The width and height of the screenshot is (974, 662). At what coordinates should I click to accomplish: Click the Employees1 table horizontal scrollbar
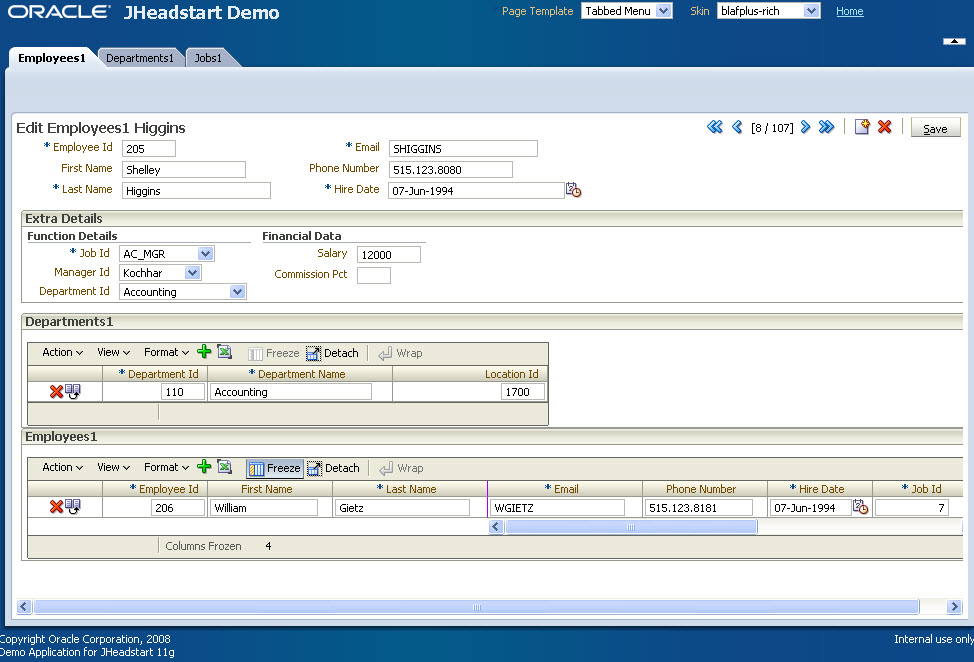[630, 527]
